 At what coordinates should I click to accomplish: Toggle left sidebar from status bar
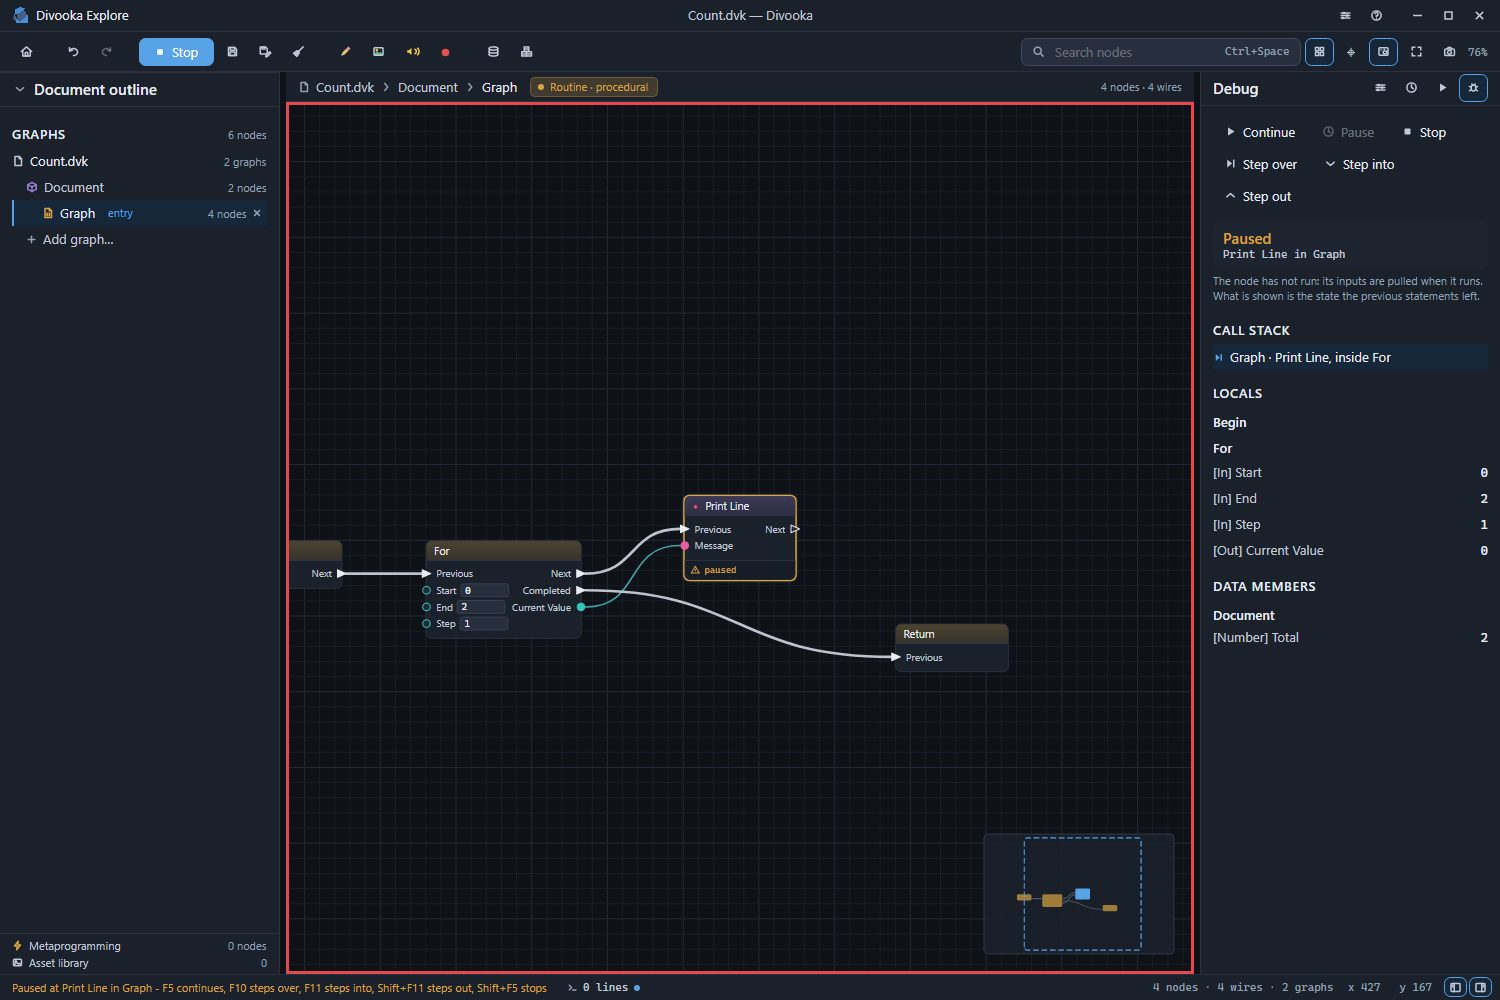point(1456,987)
